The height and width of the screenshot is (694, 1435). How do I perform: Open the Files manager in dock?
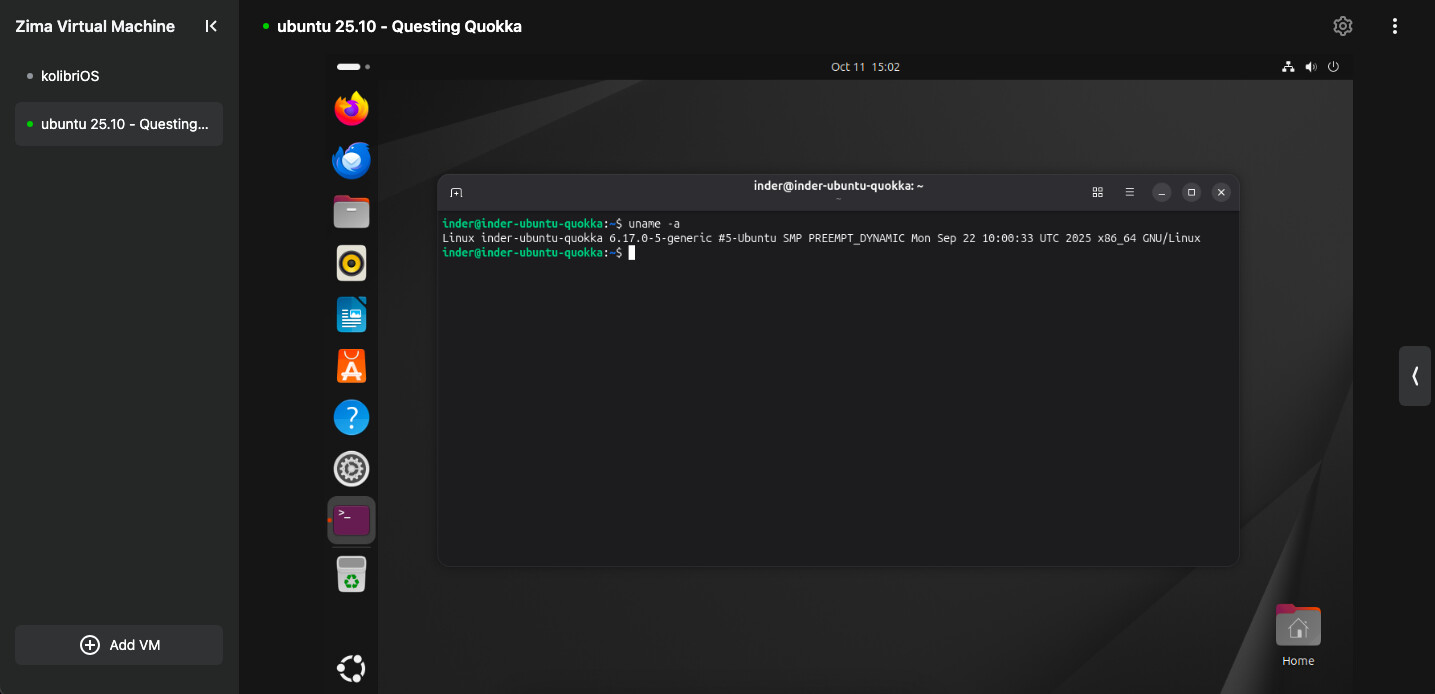(351, 212)
